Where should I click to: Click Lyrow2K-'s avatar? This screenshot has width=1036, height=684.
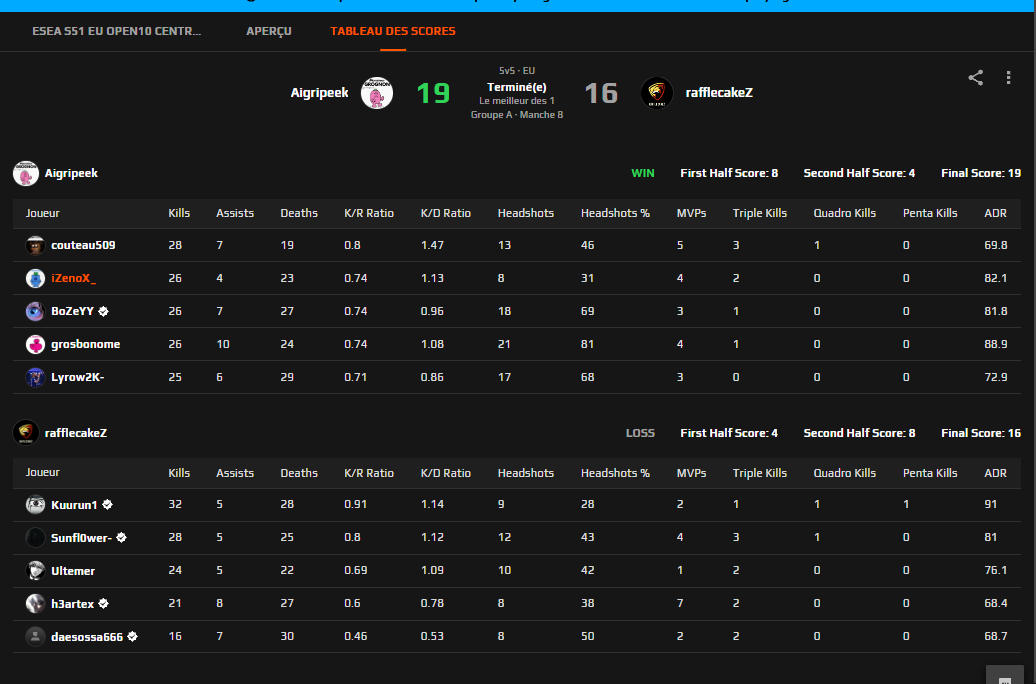(x=35, y=377)
